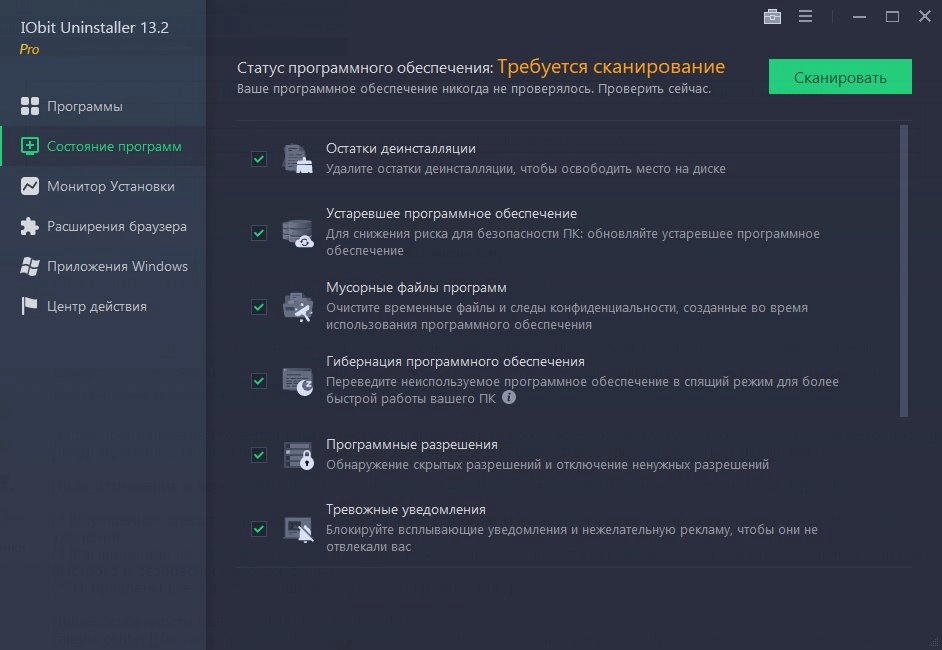Click the Мусорные файлы программ icon
The height and width of the screenshot is (650, 942).
[297, 307]
